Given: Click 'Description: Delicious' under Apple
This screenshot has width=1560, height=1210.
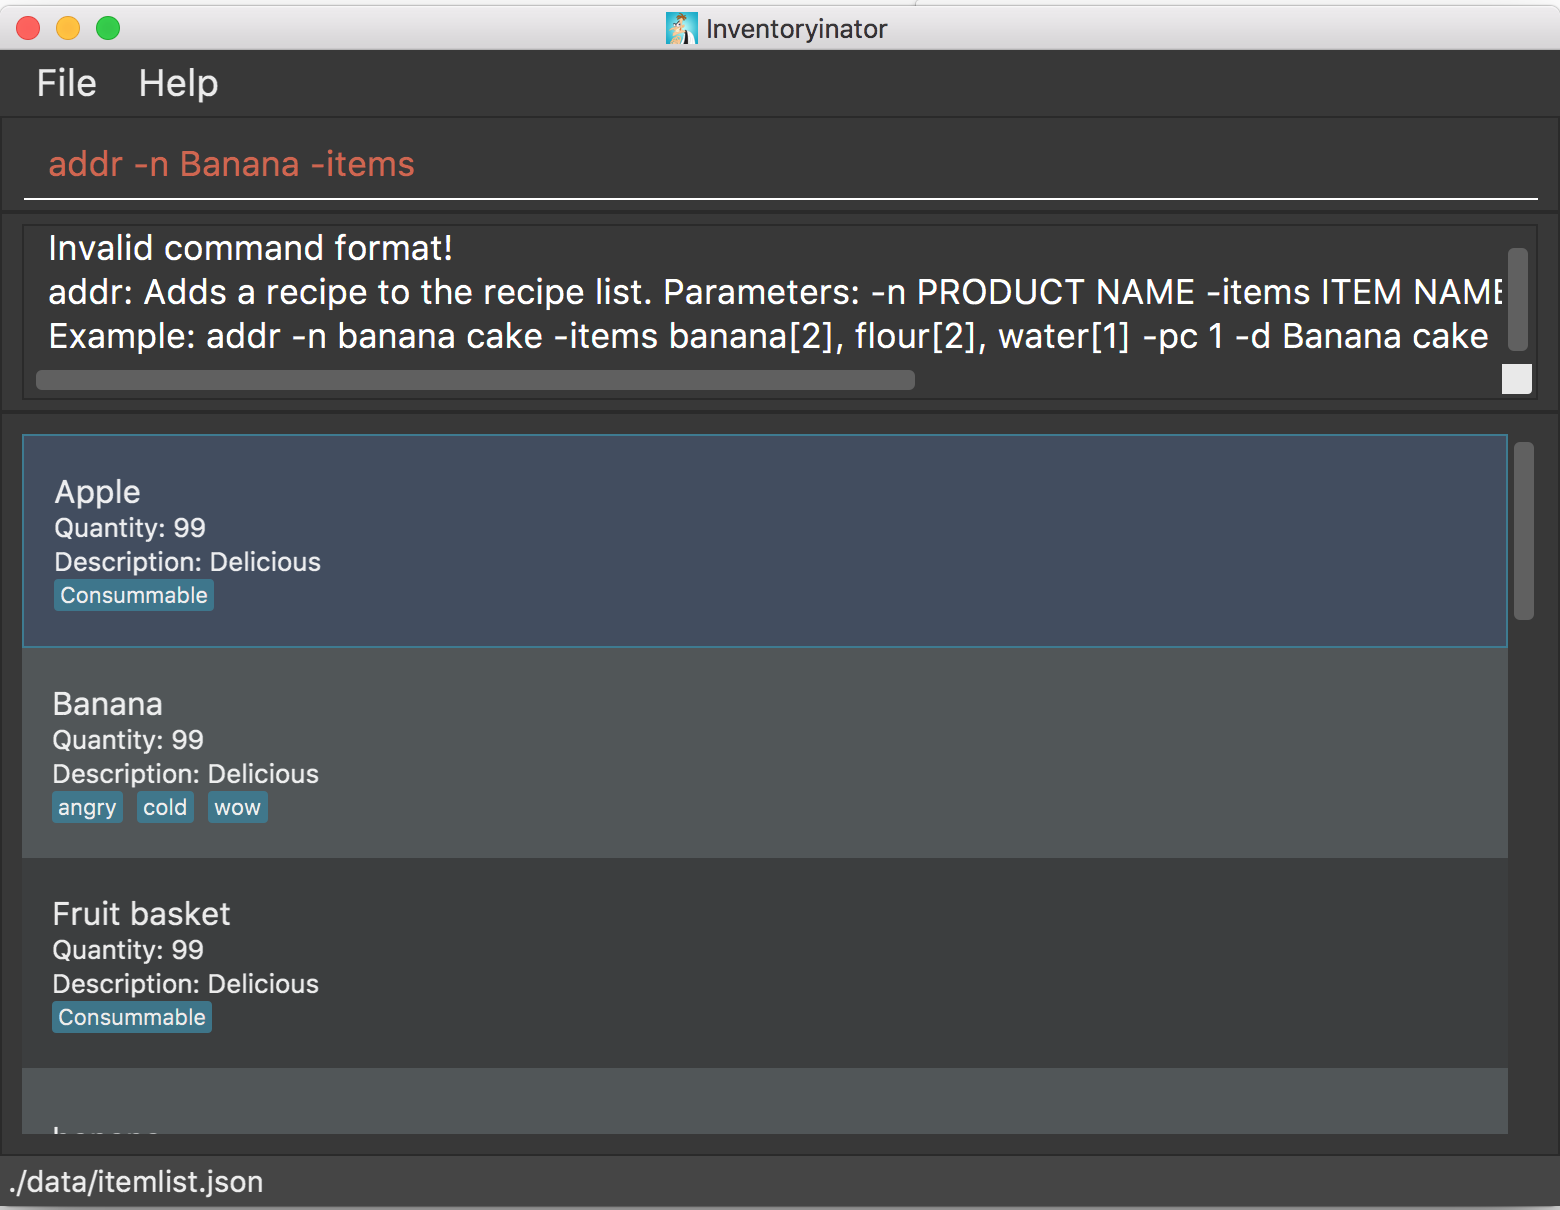Looking at the screenshot, I should pyautogui.click(x=188, y=562).
